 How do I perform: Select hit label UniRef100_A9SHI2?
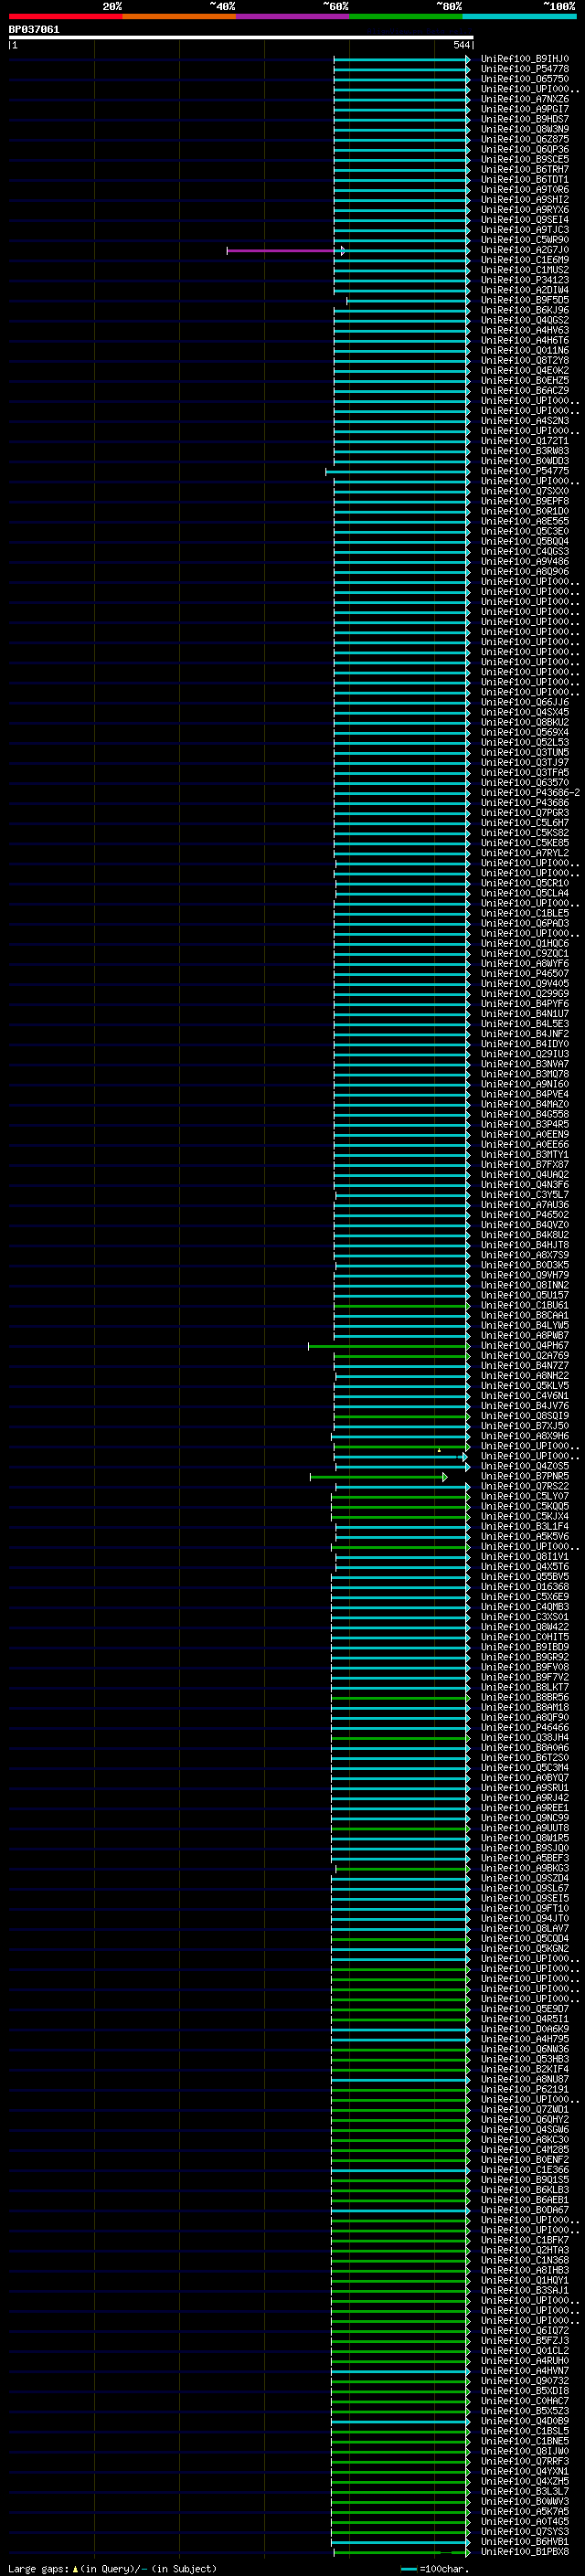click(x=524, y=199)
